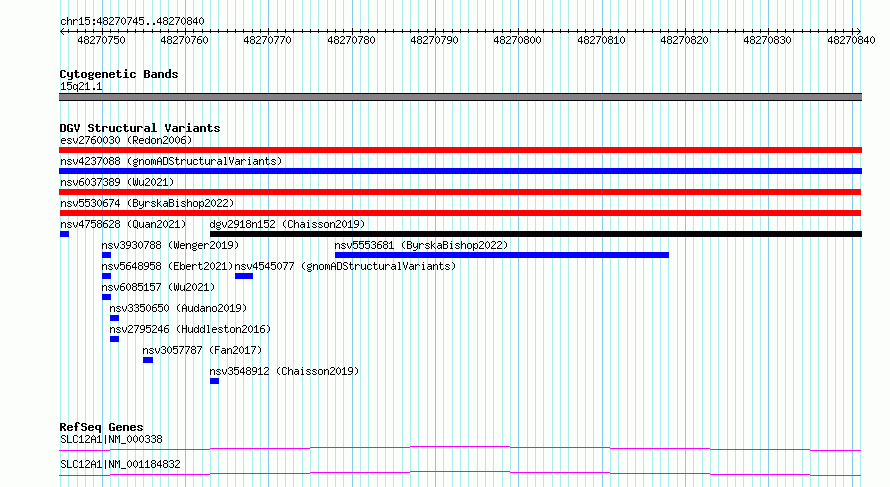Click the chr15:48270745..48270840 region label
The width and height of the screenshot is (890, 487).
[x=132, y=21]
